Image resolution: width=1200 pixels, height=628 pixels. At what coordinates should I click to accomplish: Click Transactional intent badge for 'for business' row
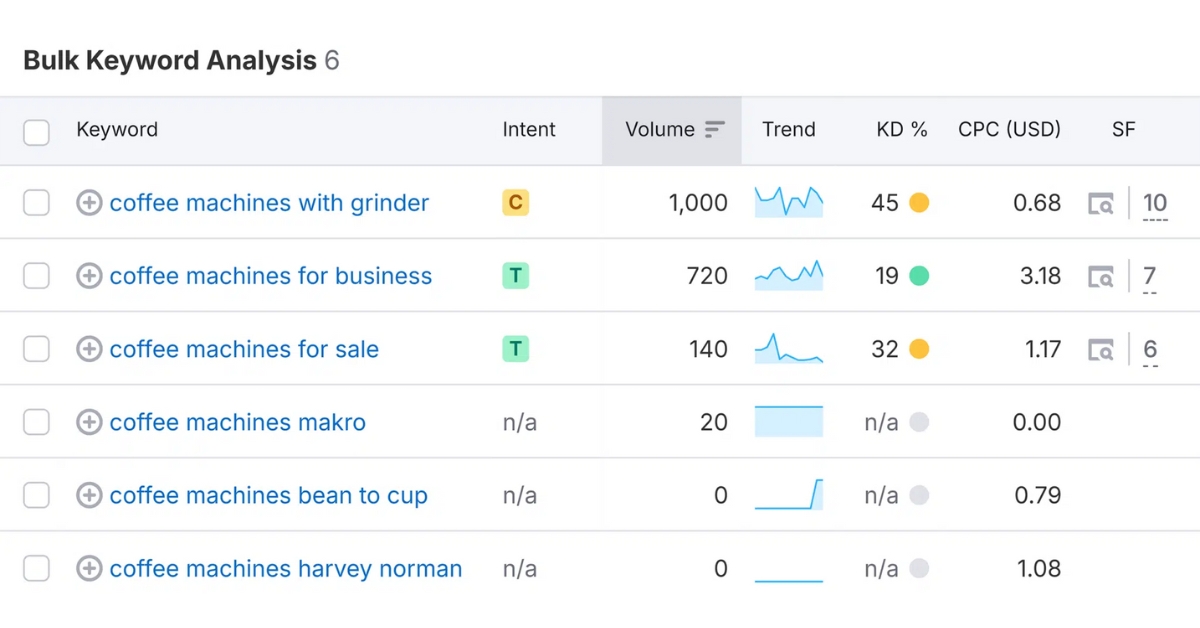pos(515,276)
